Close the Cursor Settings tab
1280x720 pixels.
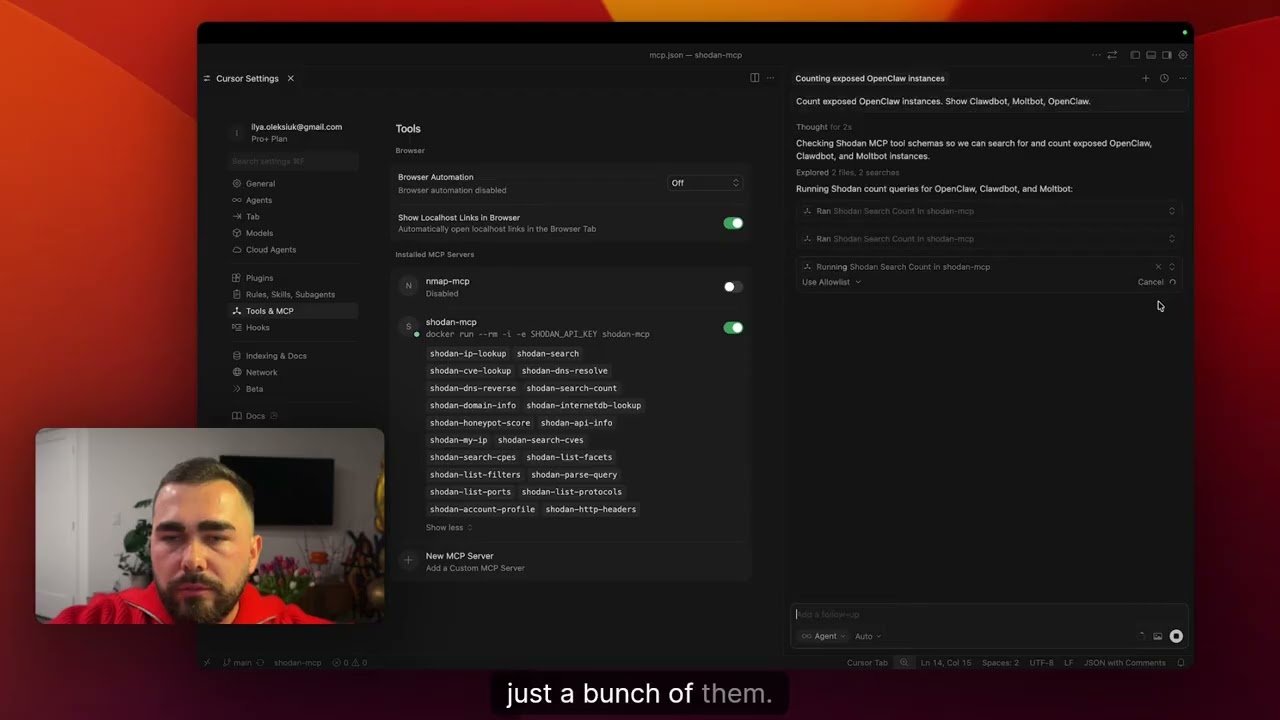tap(291, 78)
